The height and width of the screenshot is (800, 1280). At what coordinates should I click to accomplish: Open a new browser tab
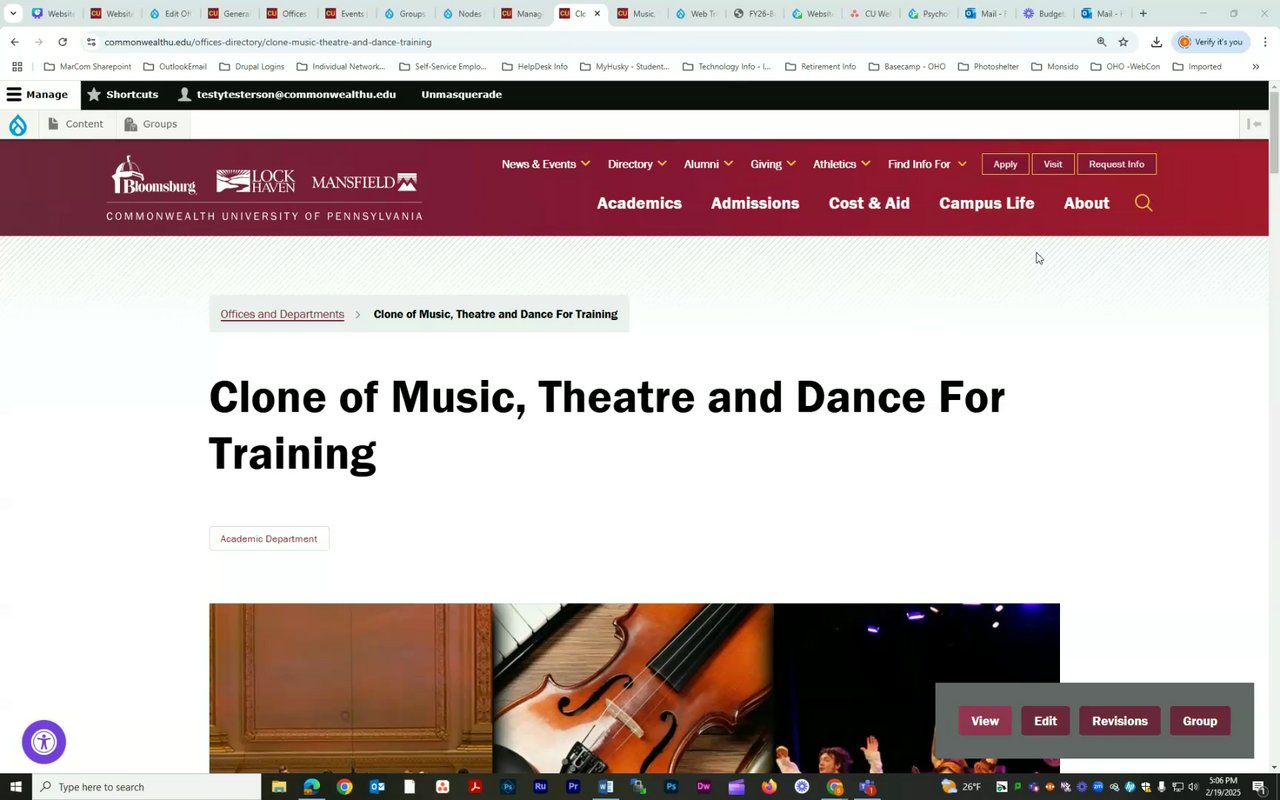point(1143,14)
